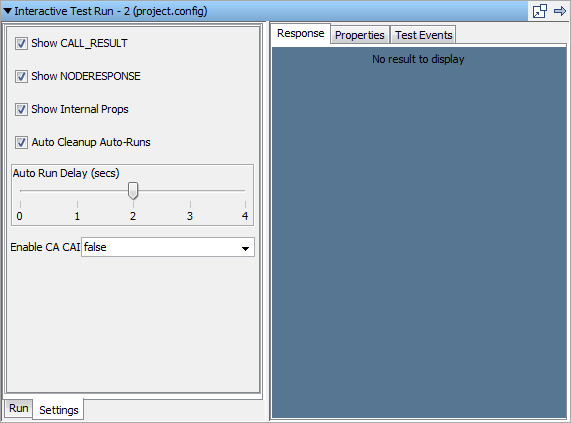Select the Settings tab
Viewport: 571px width, 423px height.
[x=59, y=410]
